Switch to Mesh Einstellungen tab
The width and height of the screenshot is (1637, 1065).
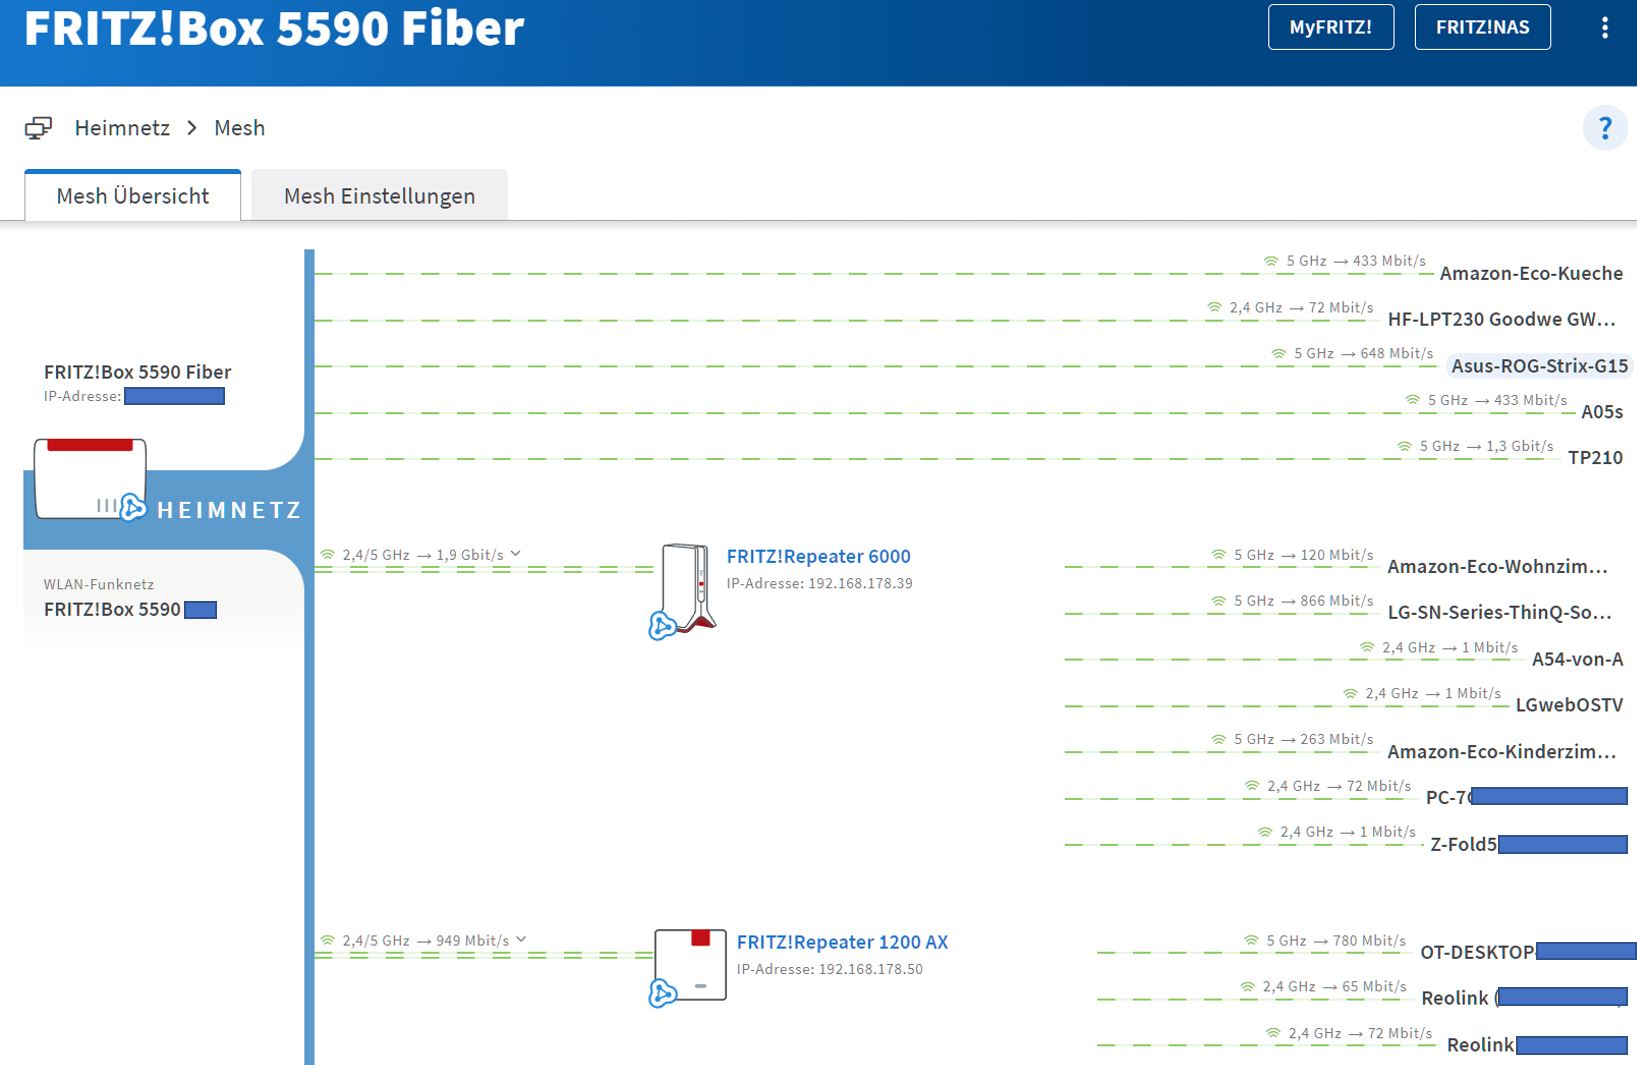point(379,195)
